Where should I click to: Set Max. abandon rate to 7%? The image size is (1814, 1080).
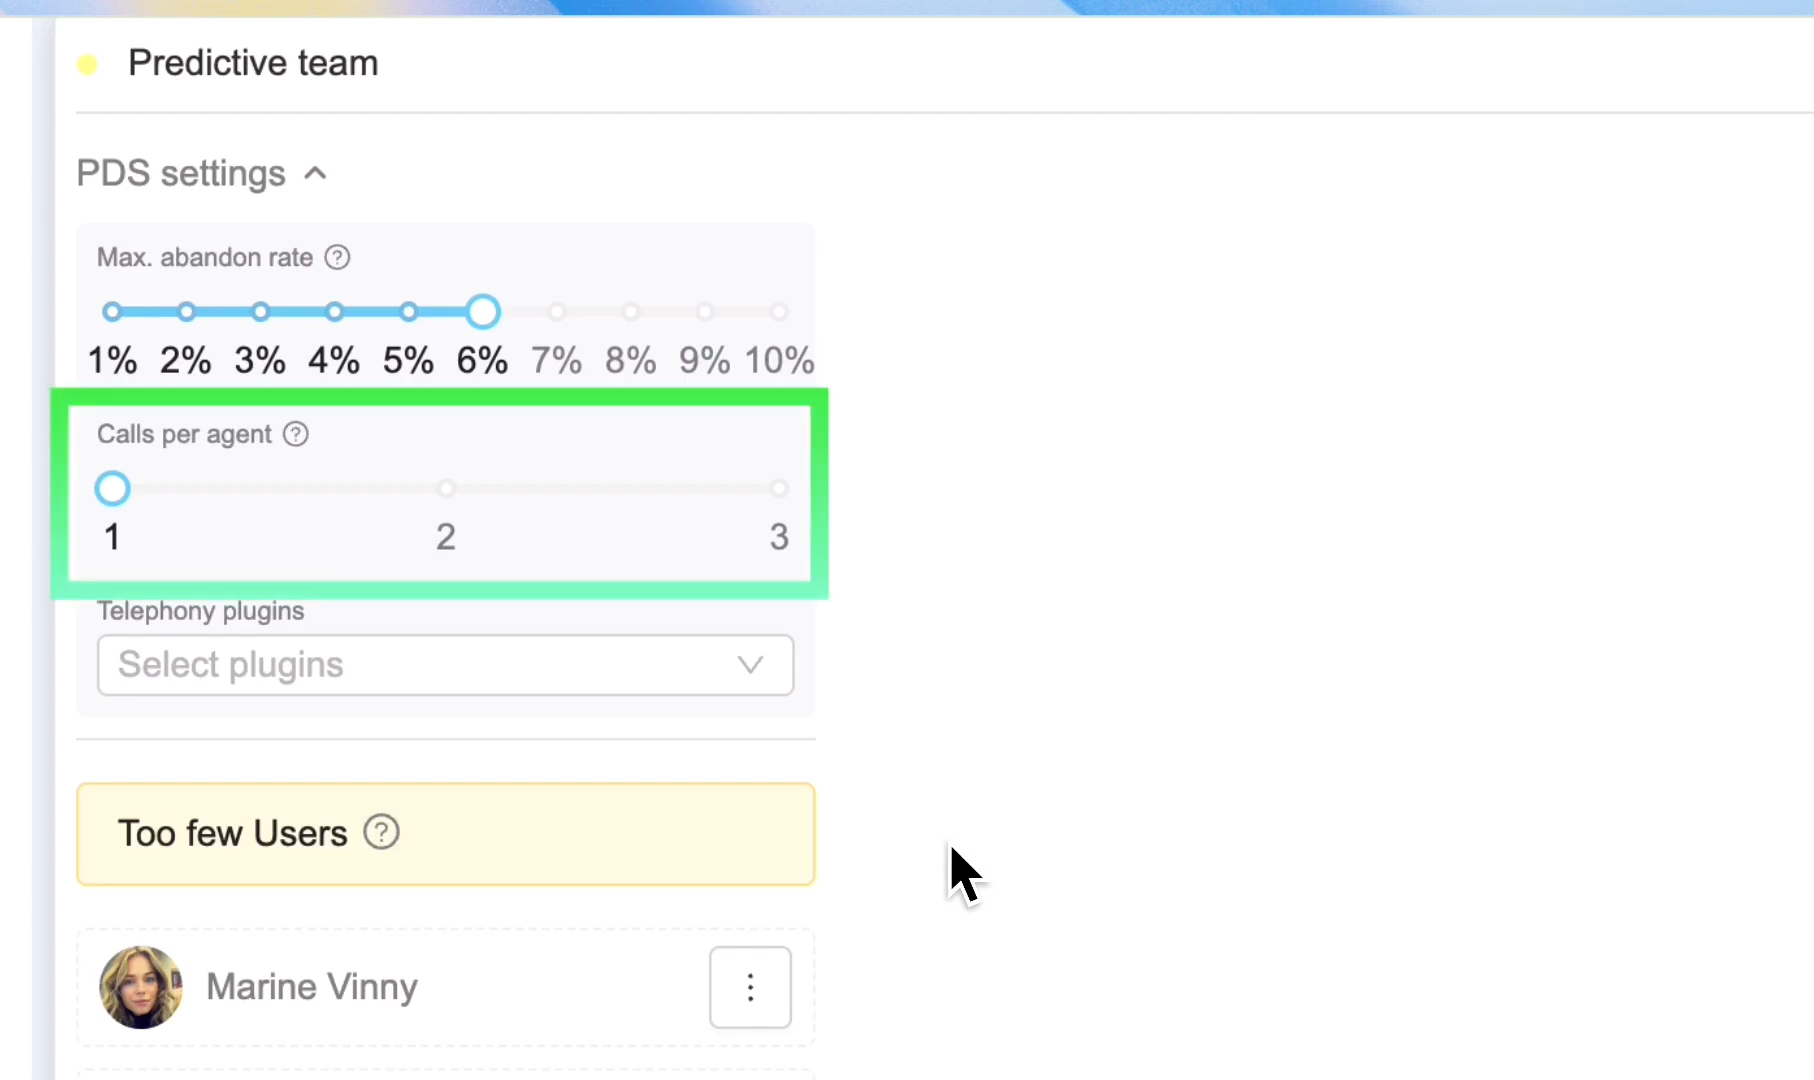[557, 312]
